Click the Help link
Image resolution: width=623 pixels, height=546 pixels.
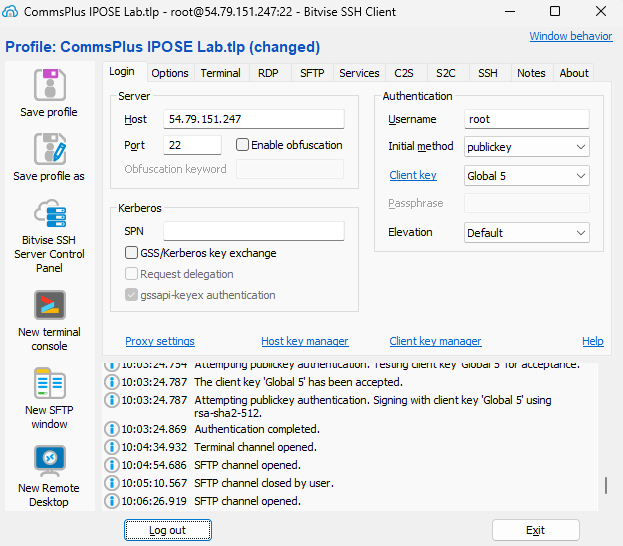tap(593, 341)
